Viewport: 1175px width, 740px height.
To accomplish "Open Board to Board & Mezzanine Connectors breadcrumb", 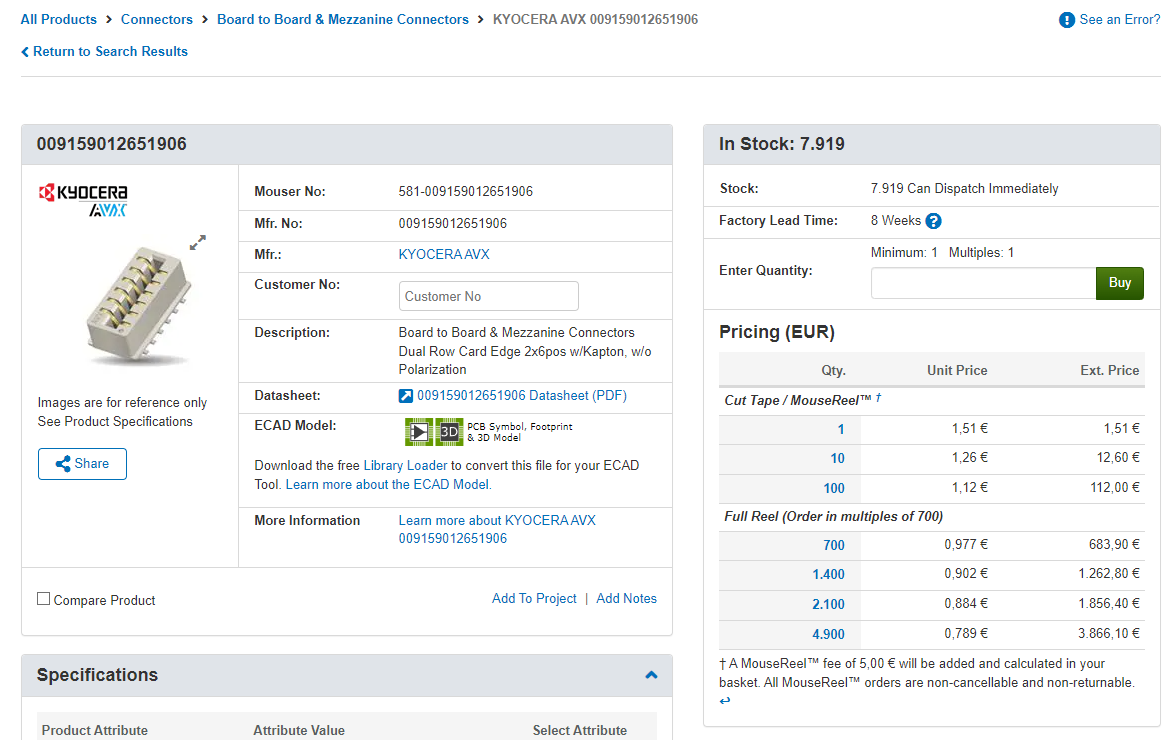I will click(x=342, y=19).
